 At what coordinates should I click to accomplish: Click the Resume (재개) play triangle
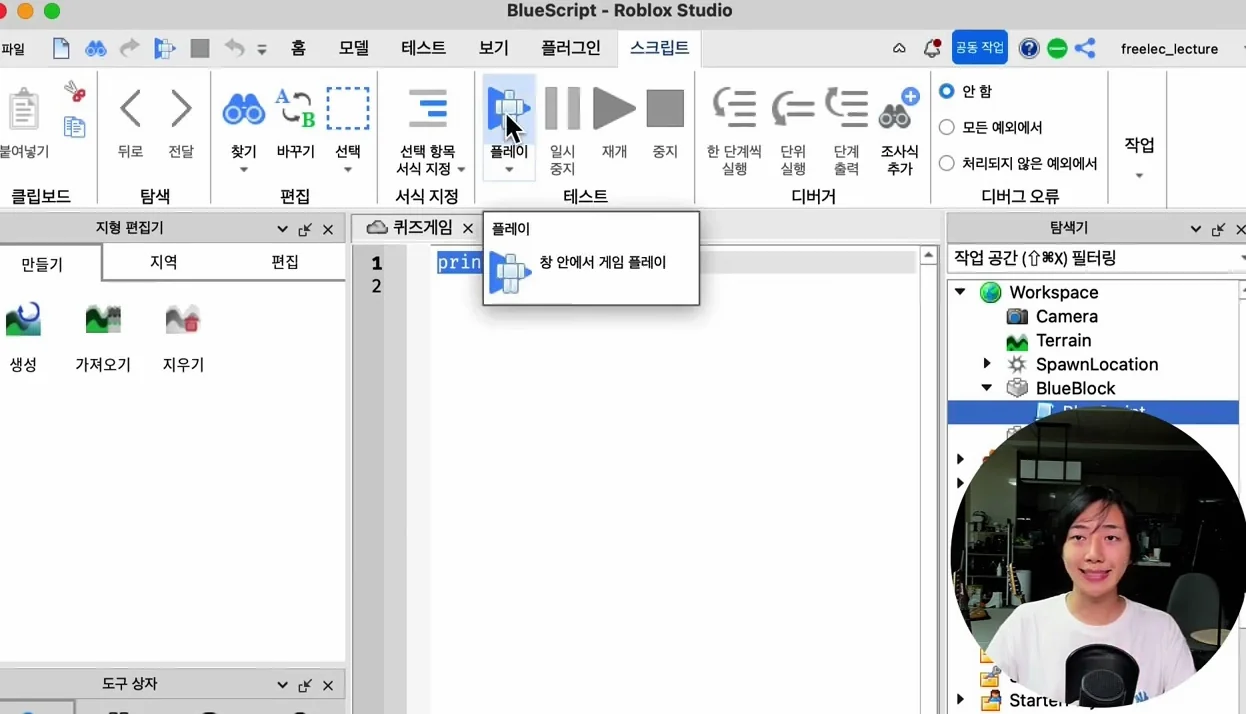614,108
